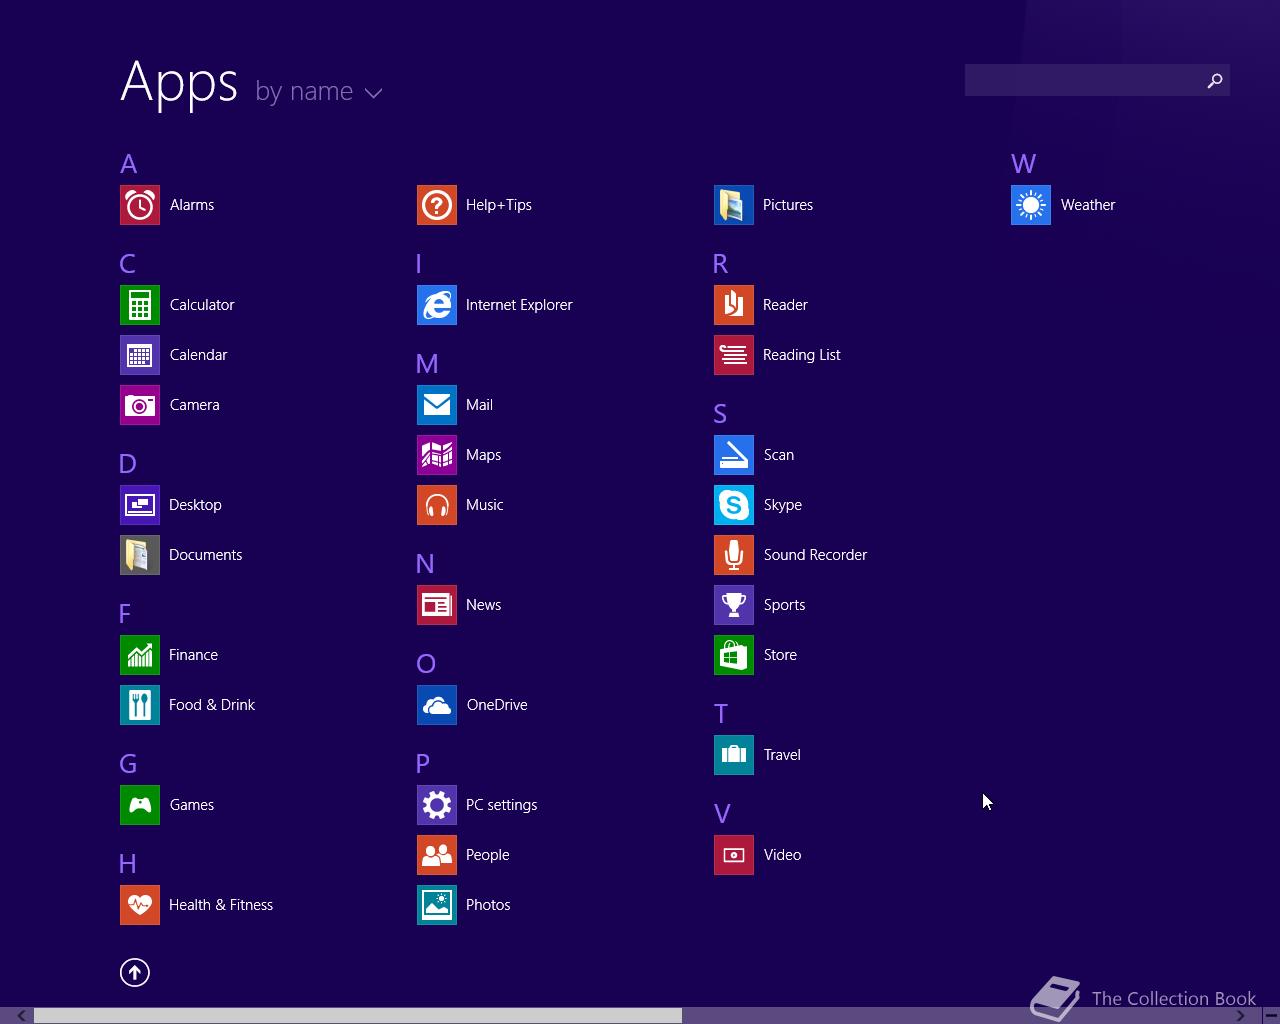The width and height of the screenshot is (1280, 1024).
Task: Launch the Games app icon
Action: (x=140, y=805)
